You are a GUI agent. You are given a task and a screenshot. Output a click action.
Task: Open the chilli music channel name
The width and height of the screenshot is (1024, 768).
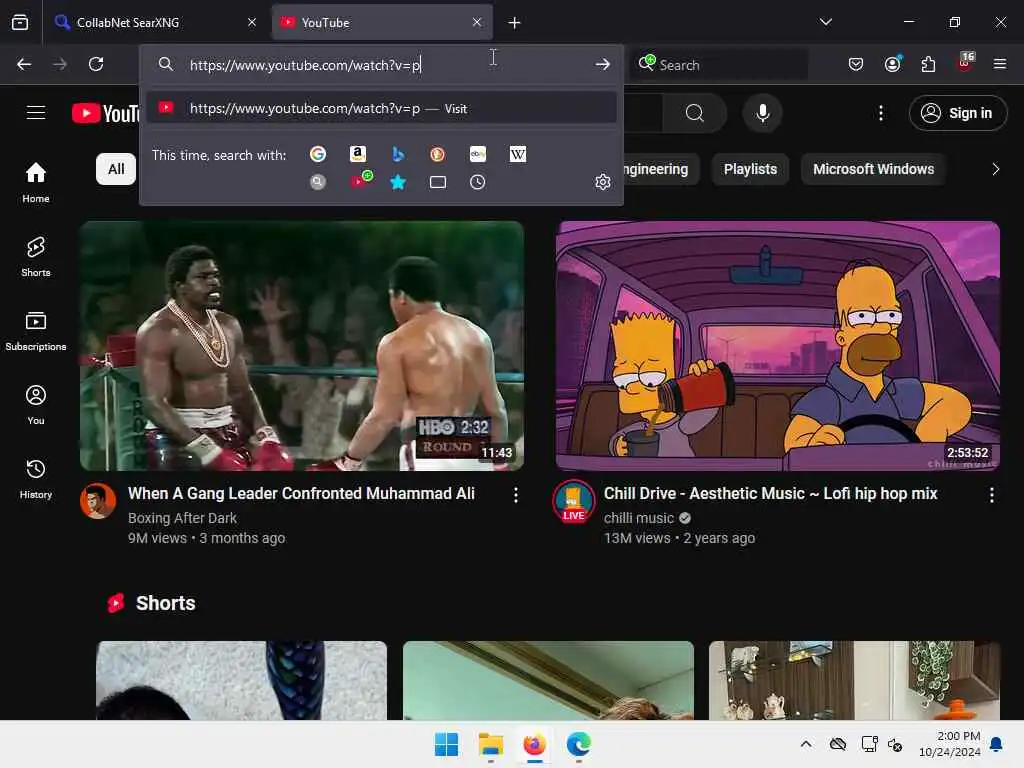click(639, 518)
